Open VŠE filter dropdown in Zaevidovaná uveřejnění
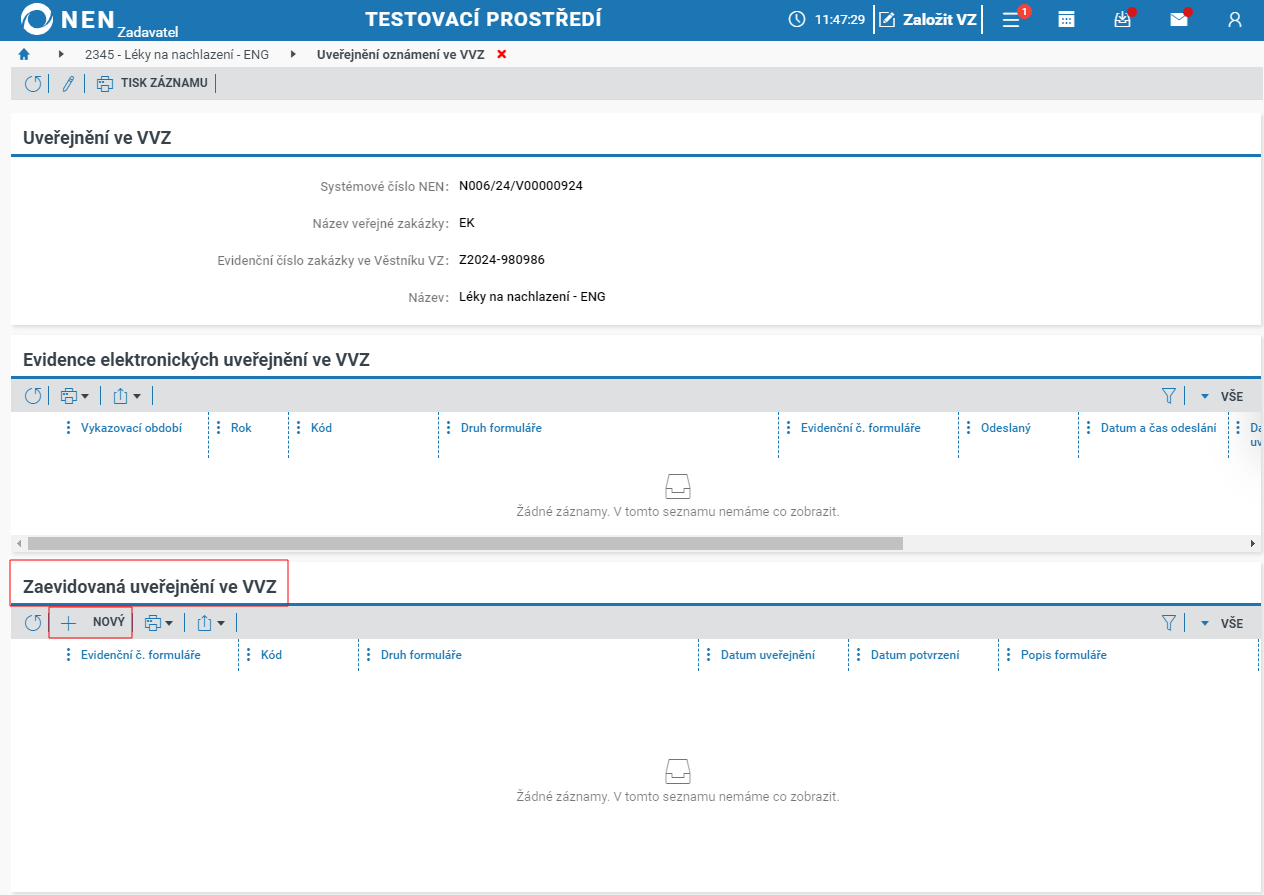 pos(1222,623)
